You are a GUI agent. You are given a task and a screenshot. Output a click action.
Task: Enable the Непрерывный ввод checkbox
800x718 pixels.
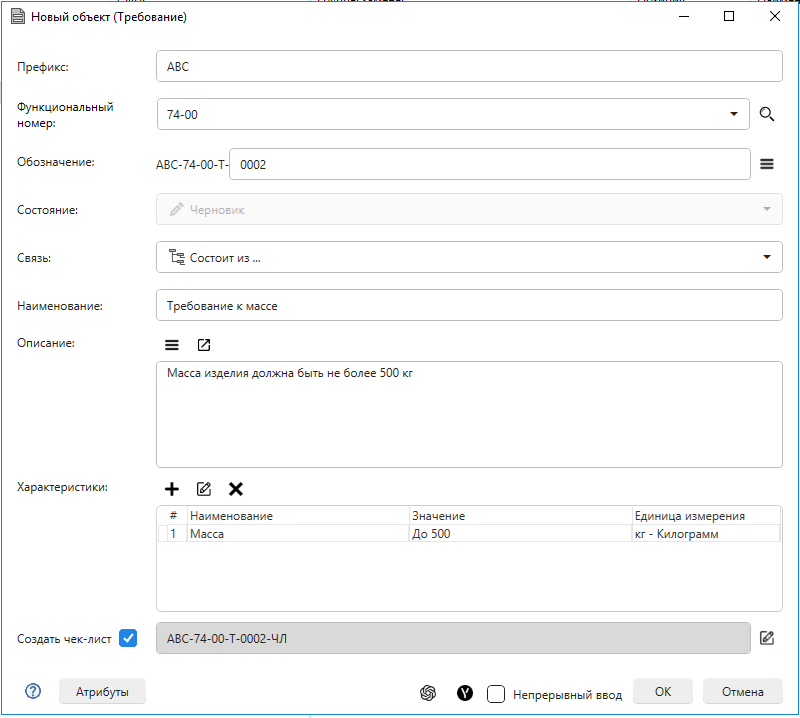(496, 694)
